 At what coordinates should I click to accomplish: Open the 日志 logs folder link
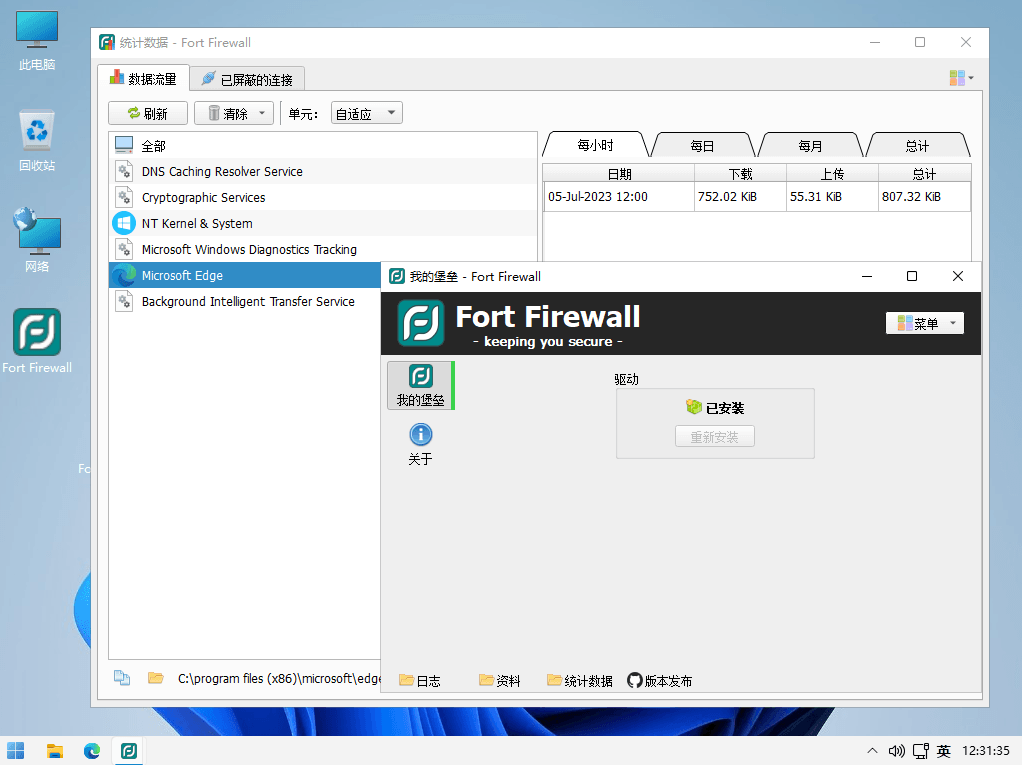(420, 680)
